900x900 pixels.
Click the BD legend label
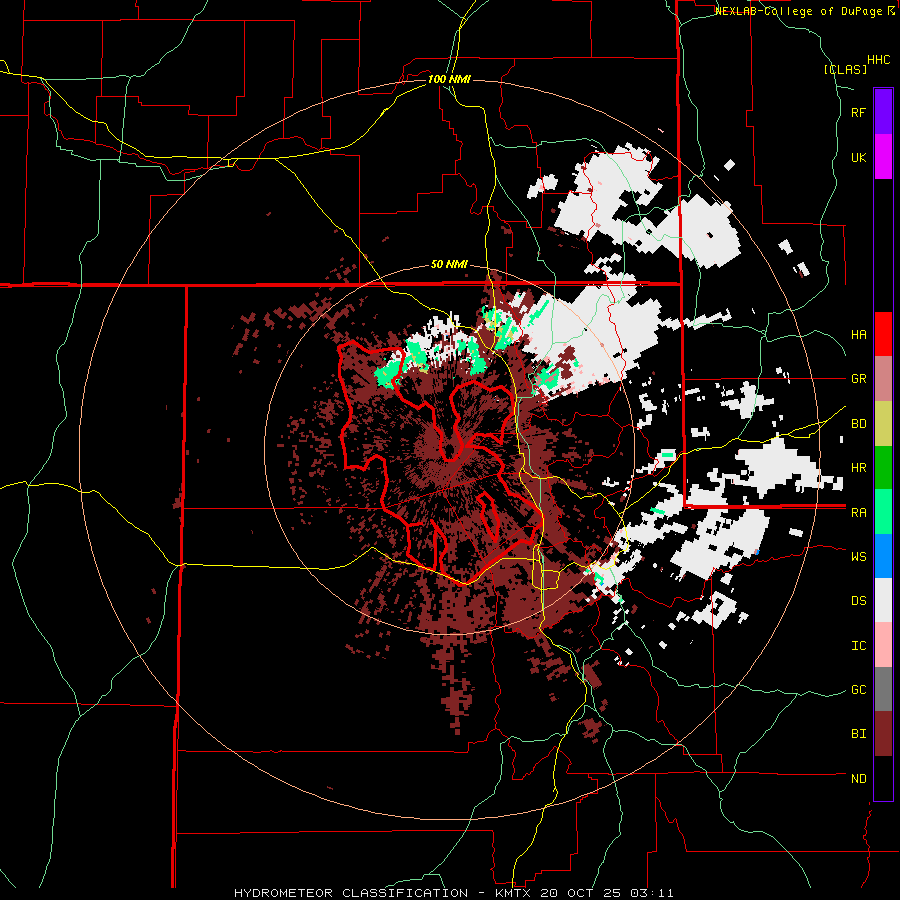click(x=858, y=424)
